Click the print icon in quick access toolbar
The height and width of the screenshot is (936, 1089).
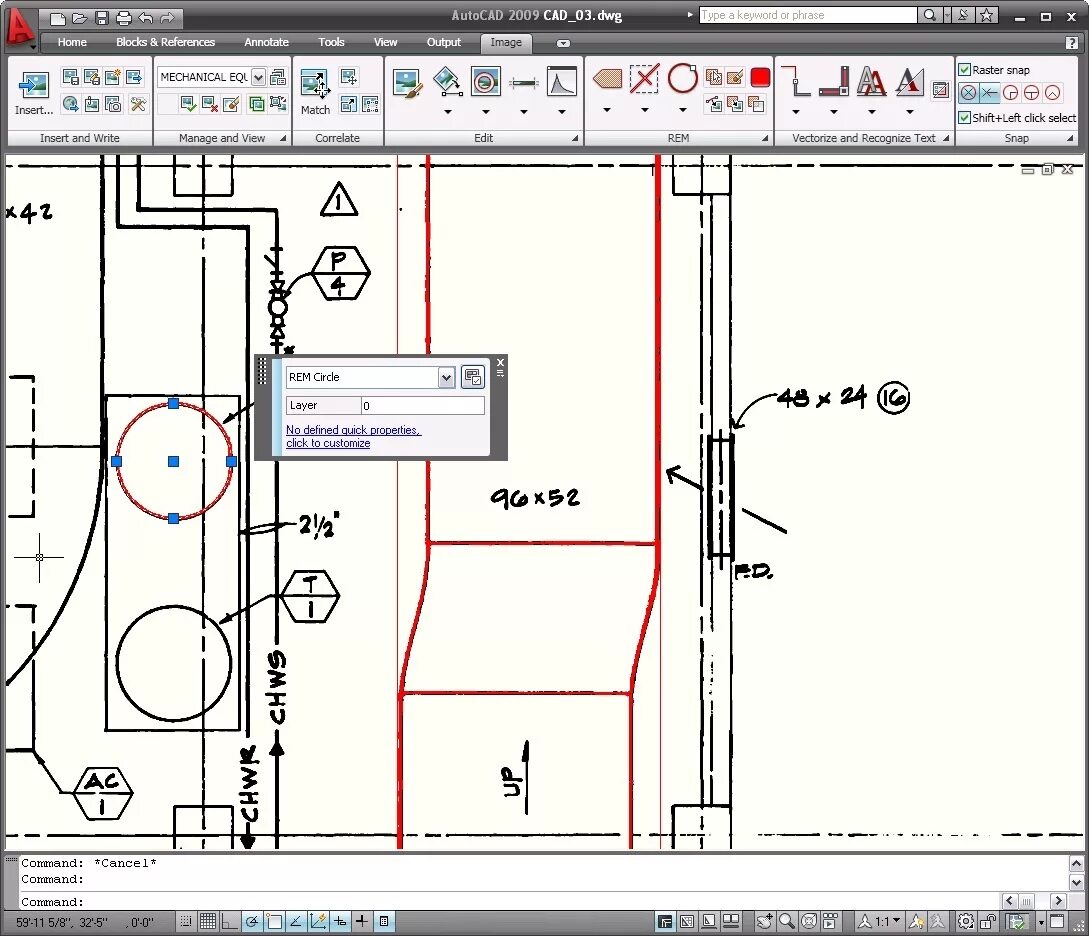coord(124,18)
